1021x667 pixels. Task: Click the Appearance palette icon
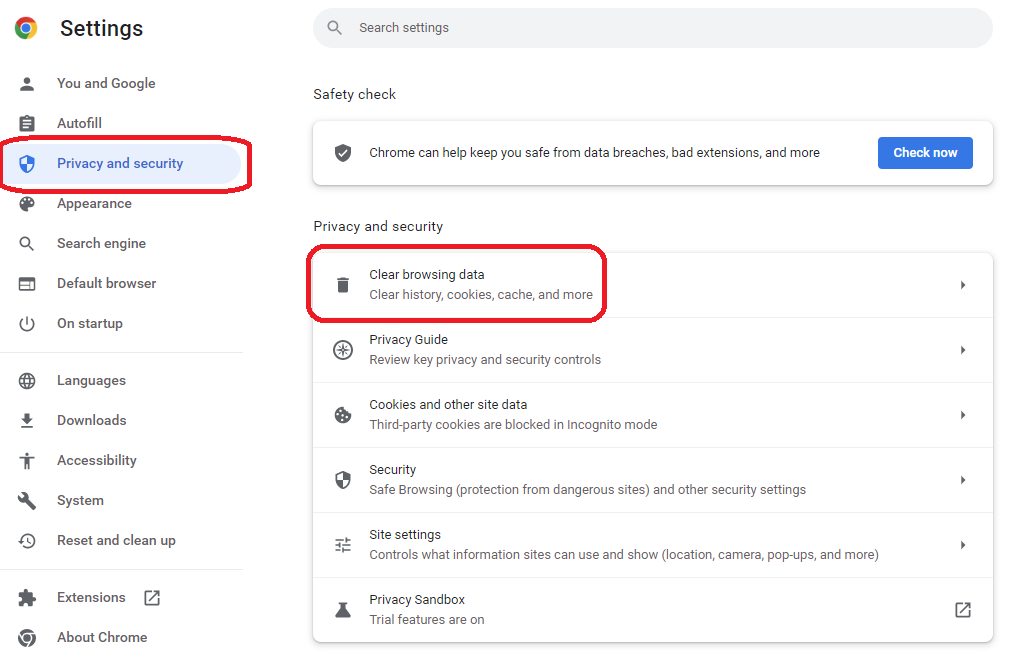(27, 203)
